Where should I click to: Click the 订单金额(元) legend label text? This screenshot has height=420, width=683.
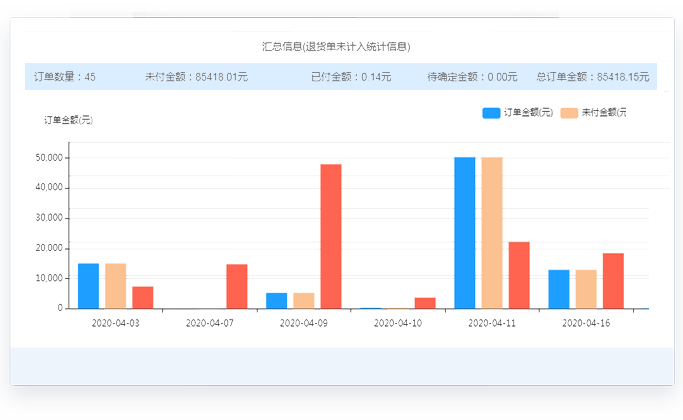pyautogui.click(x=528, y=113)
